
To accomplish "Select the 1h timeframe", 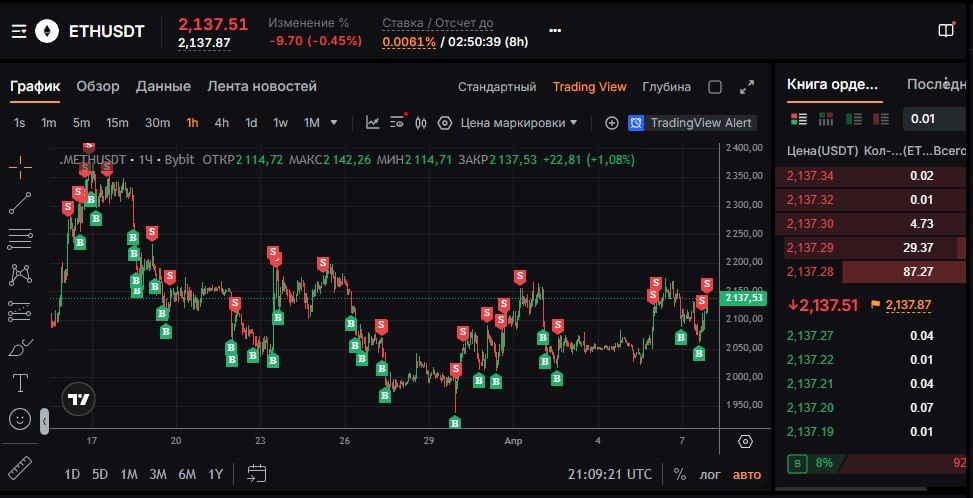I will click(x=192, y=123).
